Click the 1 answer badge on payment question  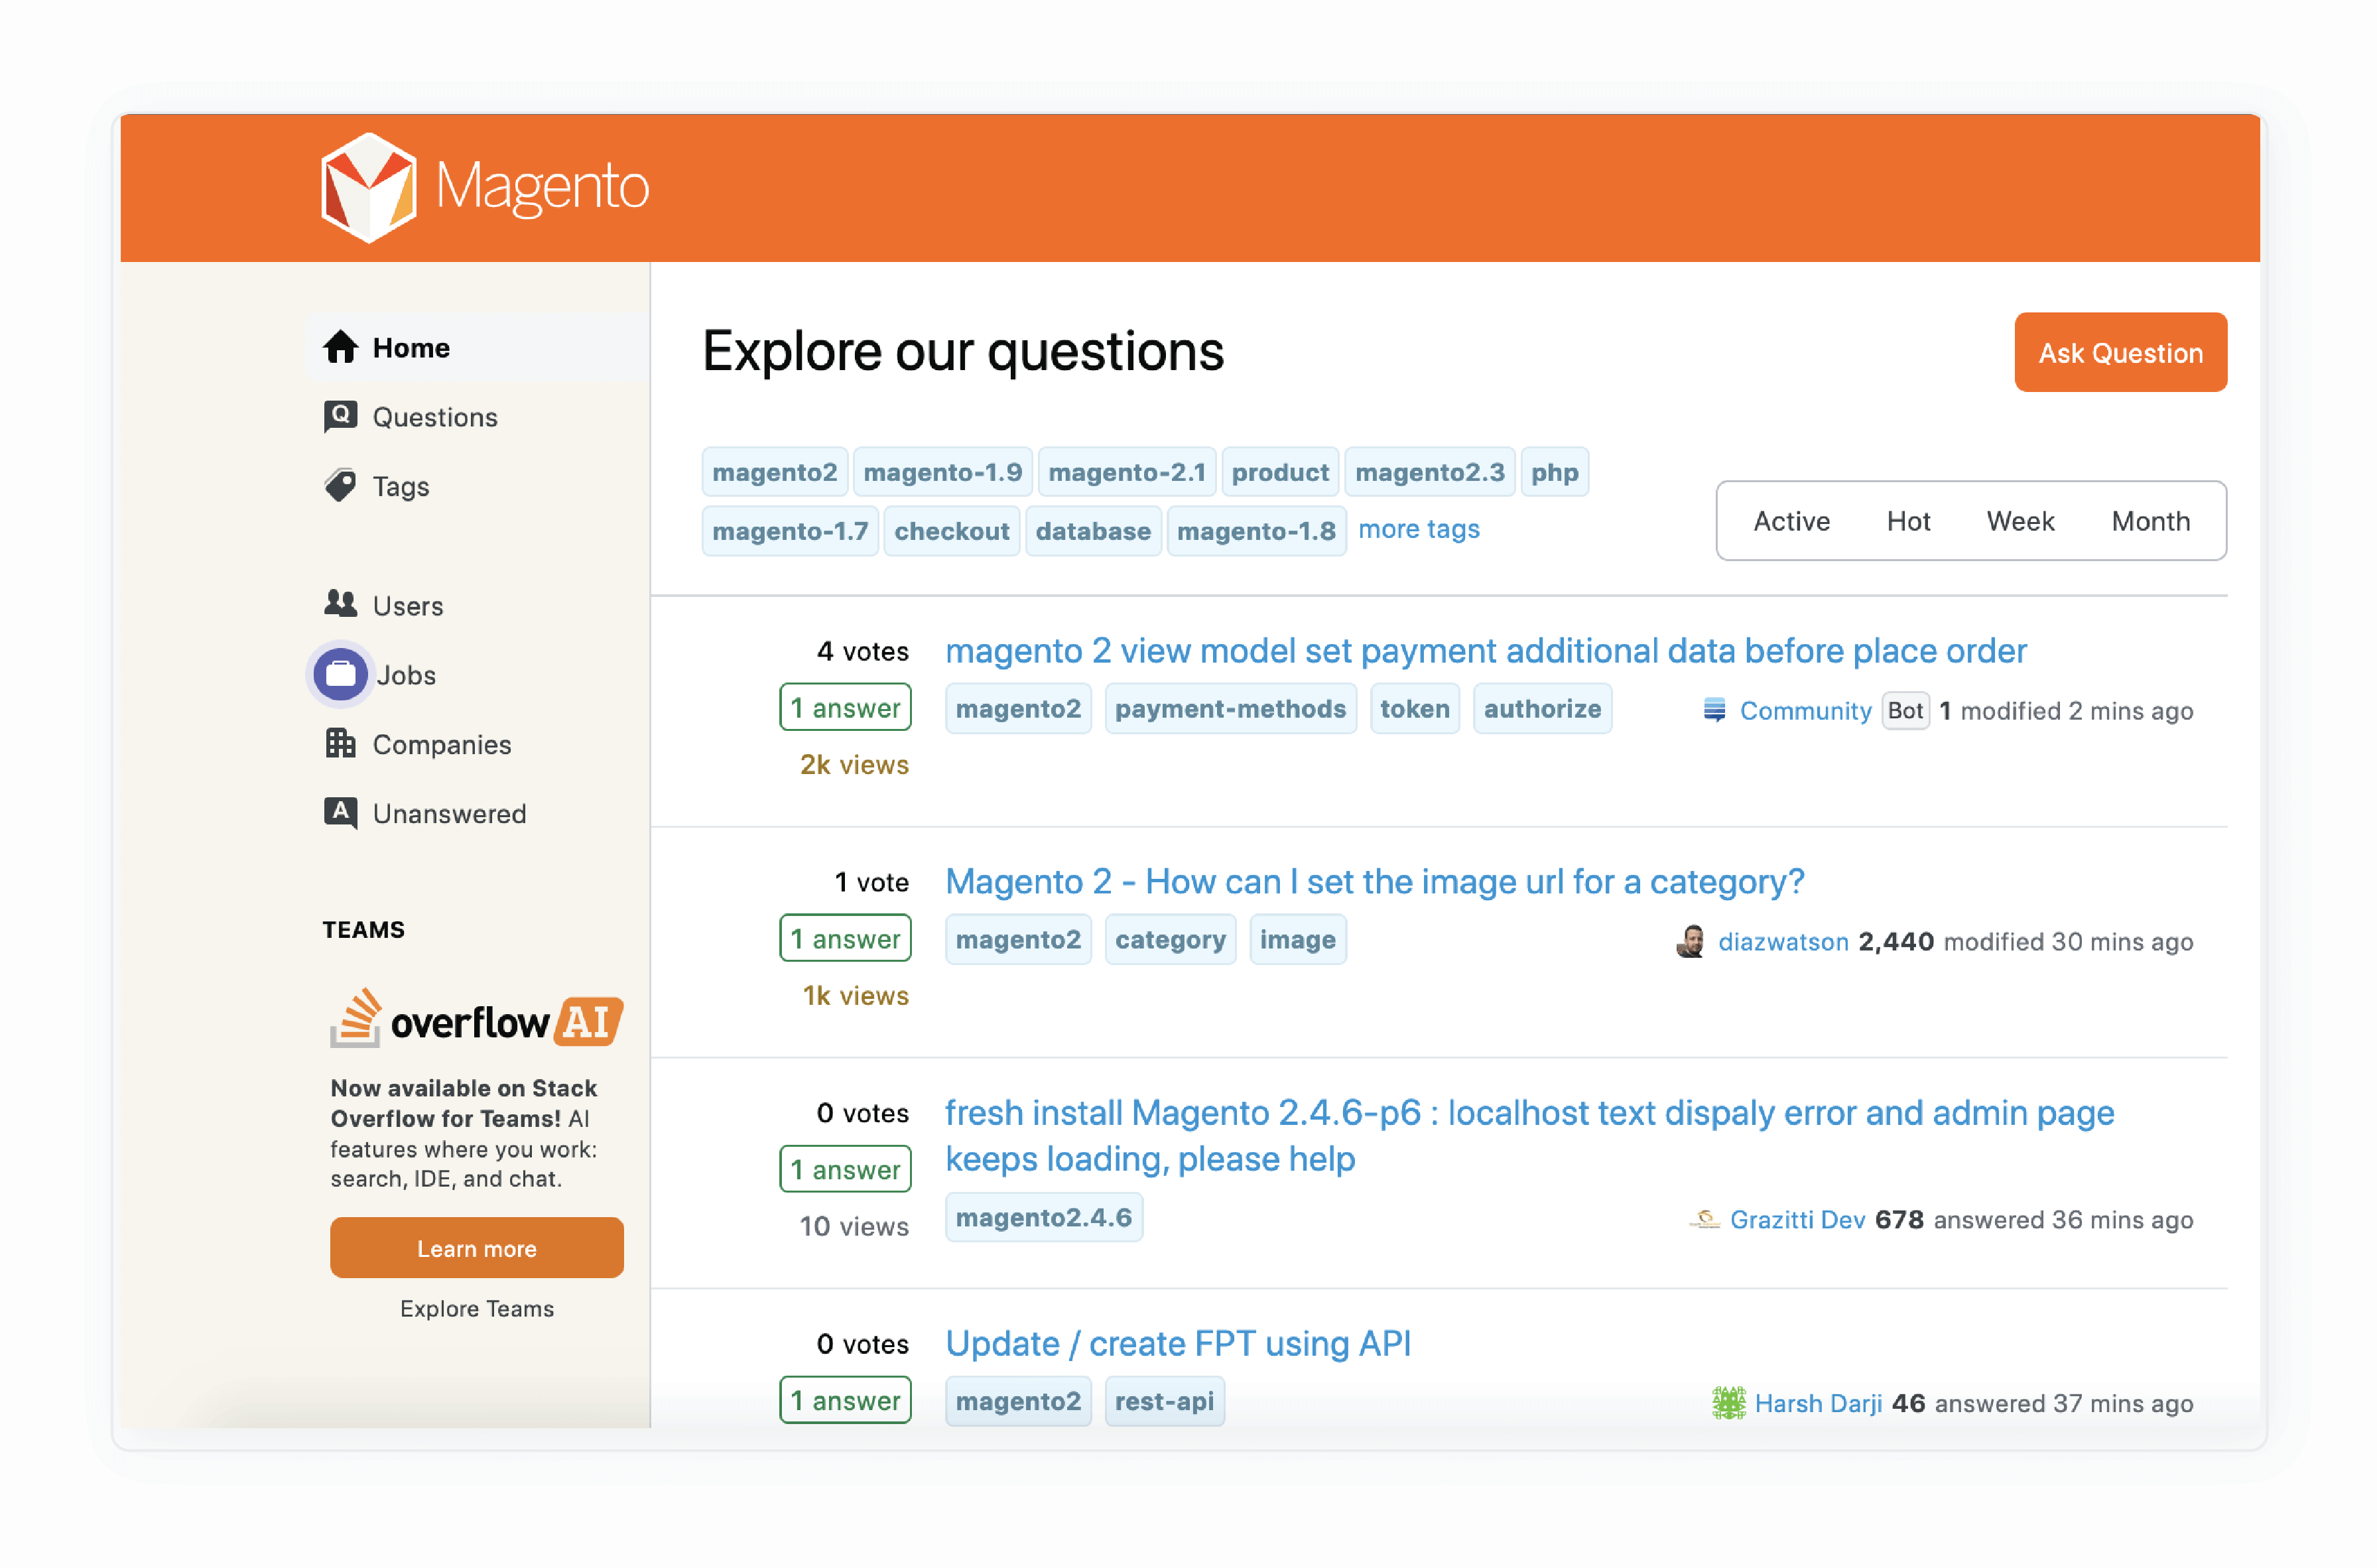[x=845, y=708]
